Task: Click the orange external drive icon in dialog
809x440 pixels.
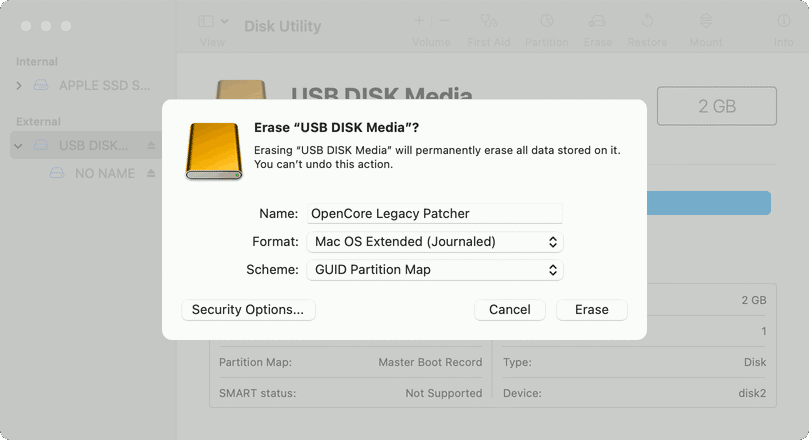Action: pos(214,151)
